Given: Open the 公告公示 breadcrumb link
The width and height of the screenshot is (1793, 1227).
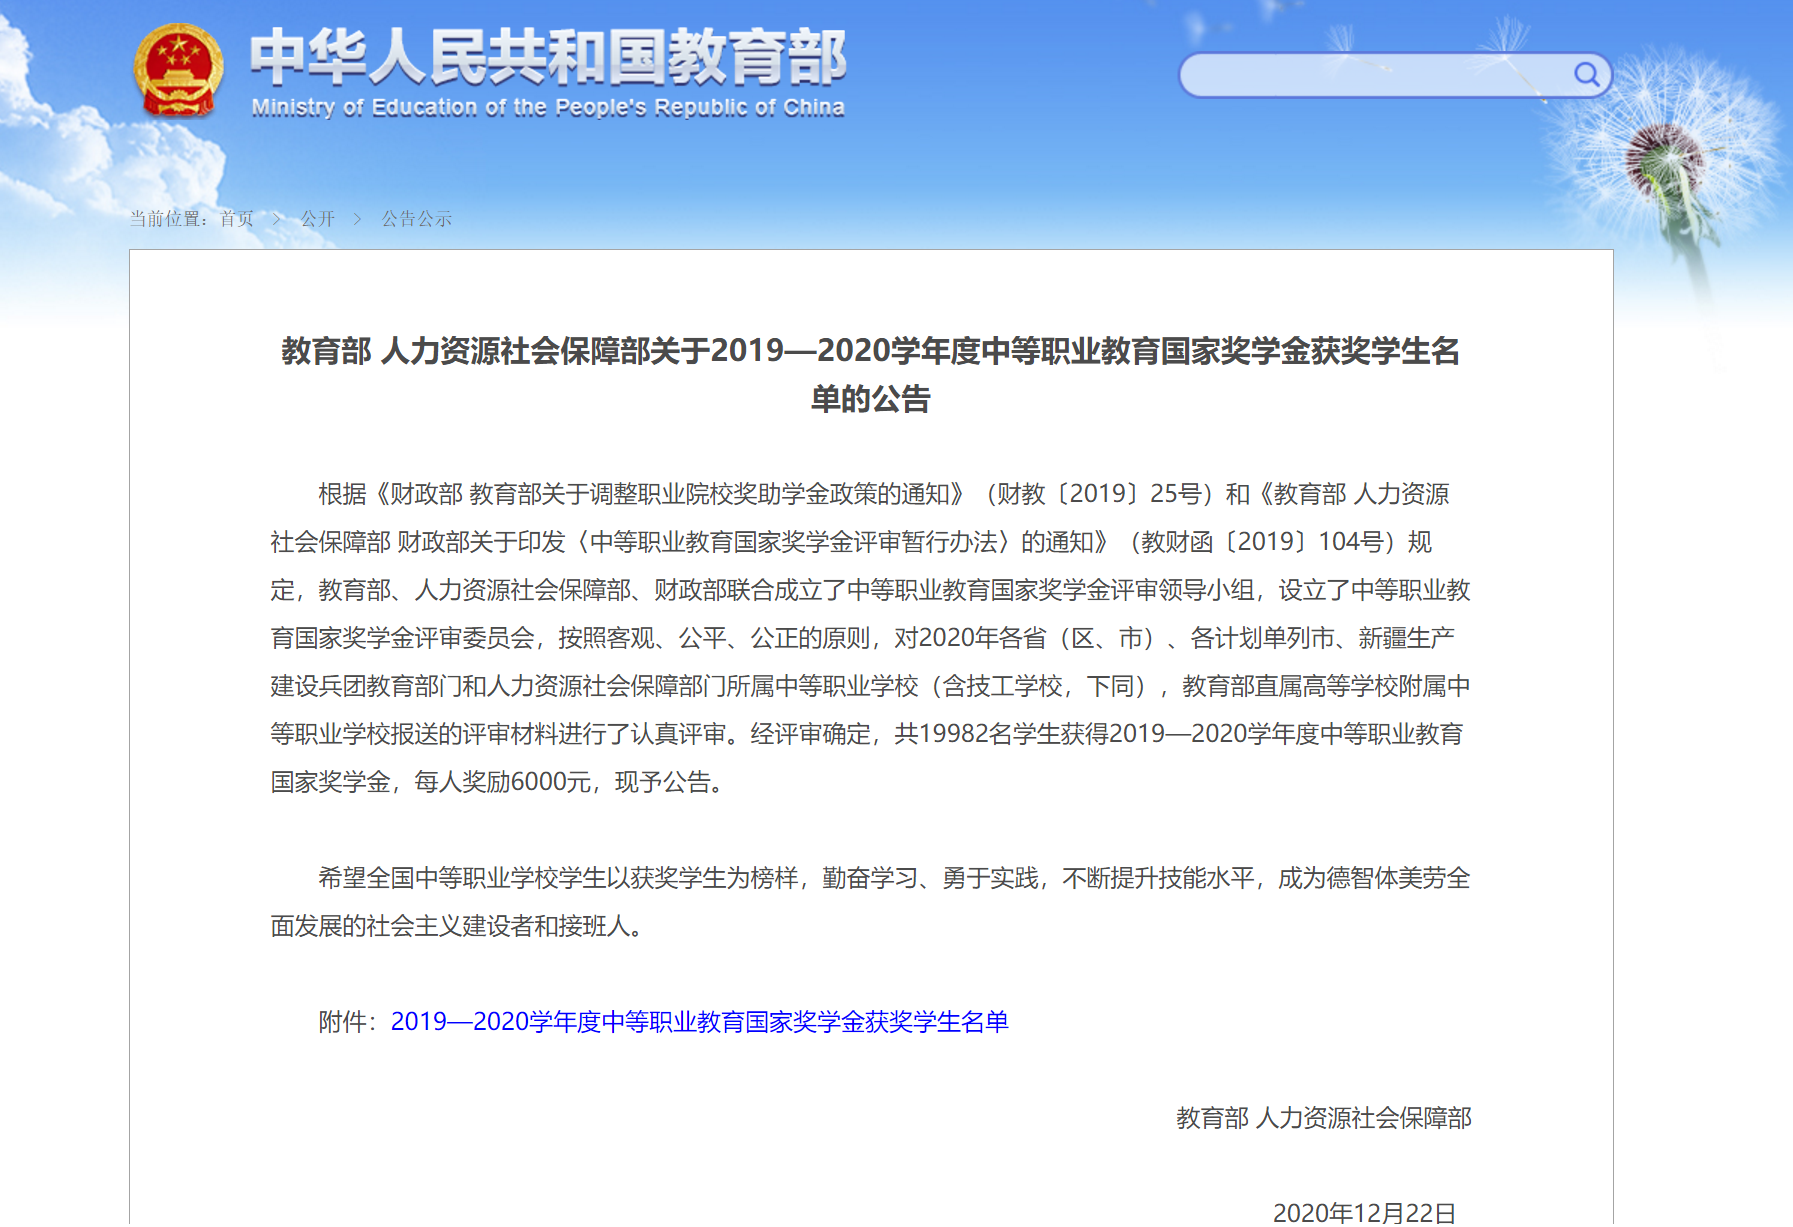Looking at the screenshot, I should tap(416, 219).
